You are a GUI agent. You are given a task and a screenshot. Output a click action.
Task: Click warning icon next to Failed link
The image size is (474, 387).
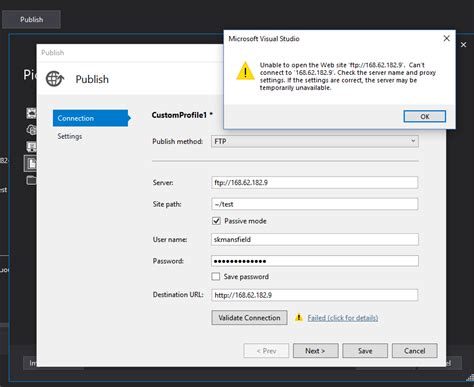coord(299,317)
